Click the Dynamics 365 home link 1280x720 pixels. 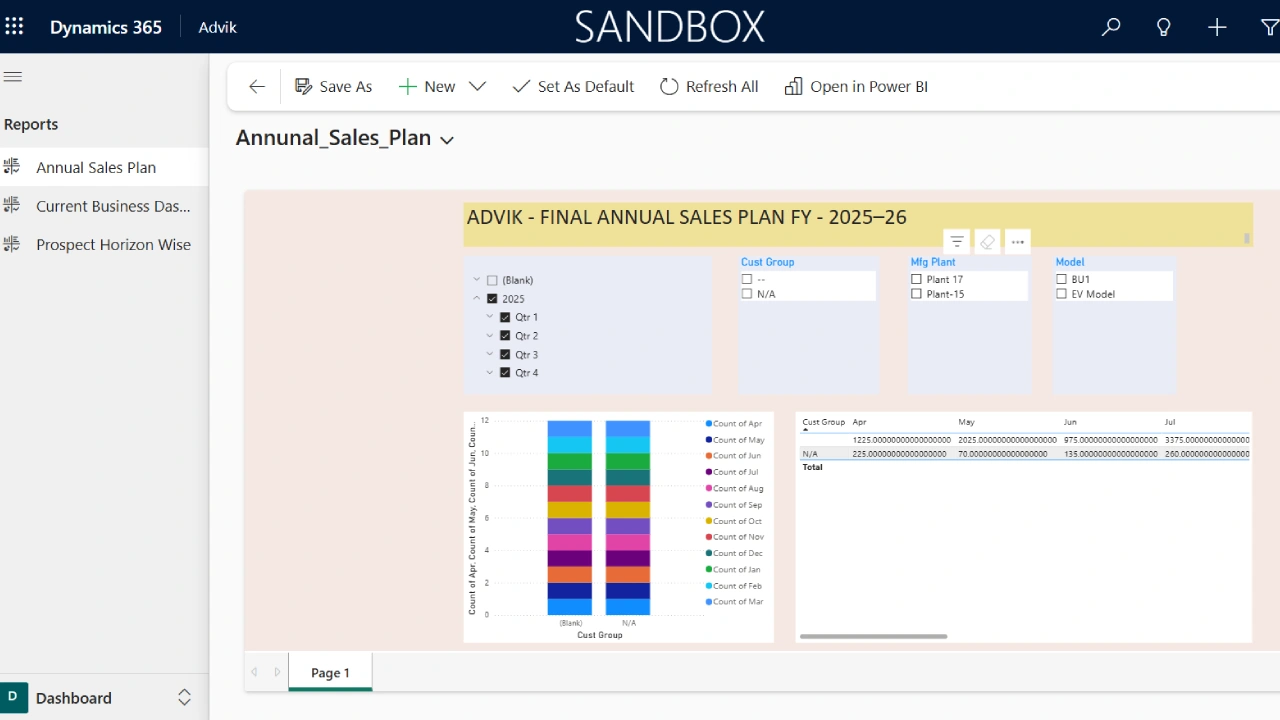coord(106,27)
